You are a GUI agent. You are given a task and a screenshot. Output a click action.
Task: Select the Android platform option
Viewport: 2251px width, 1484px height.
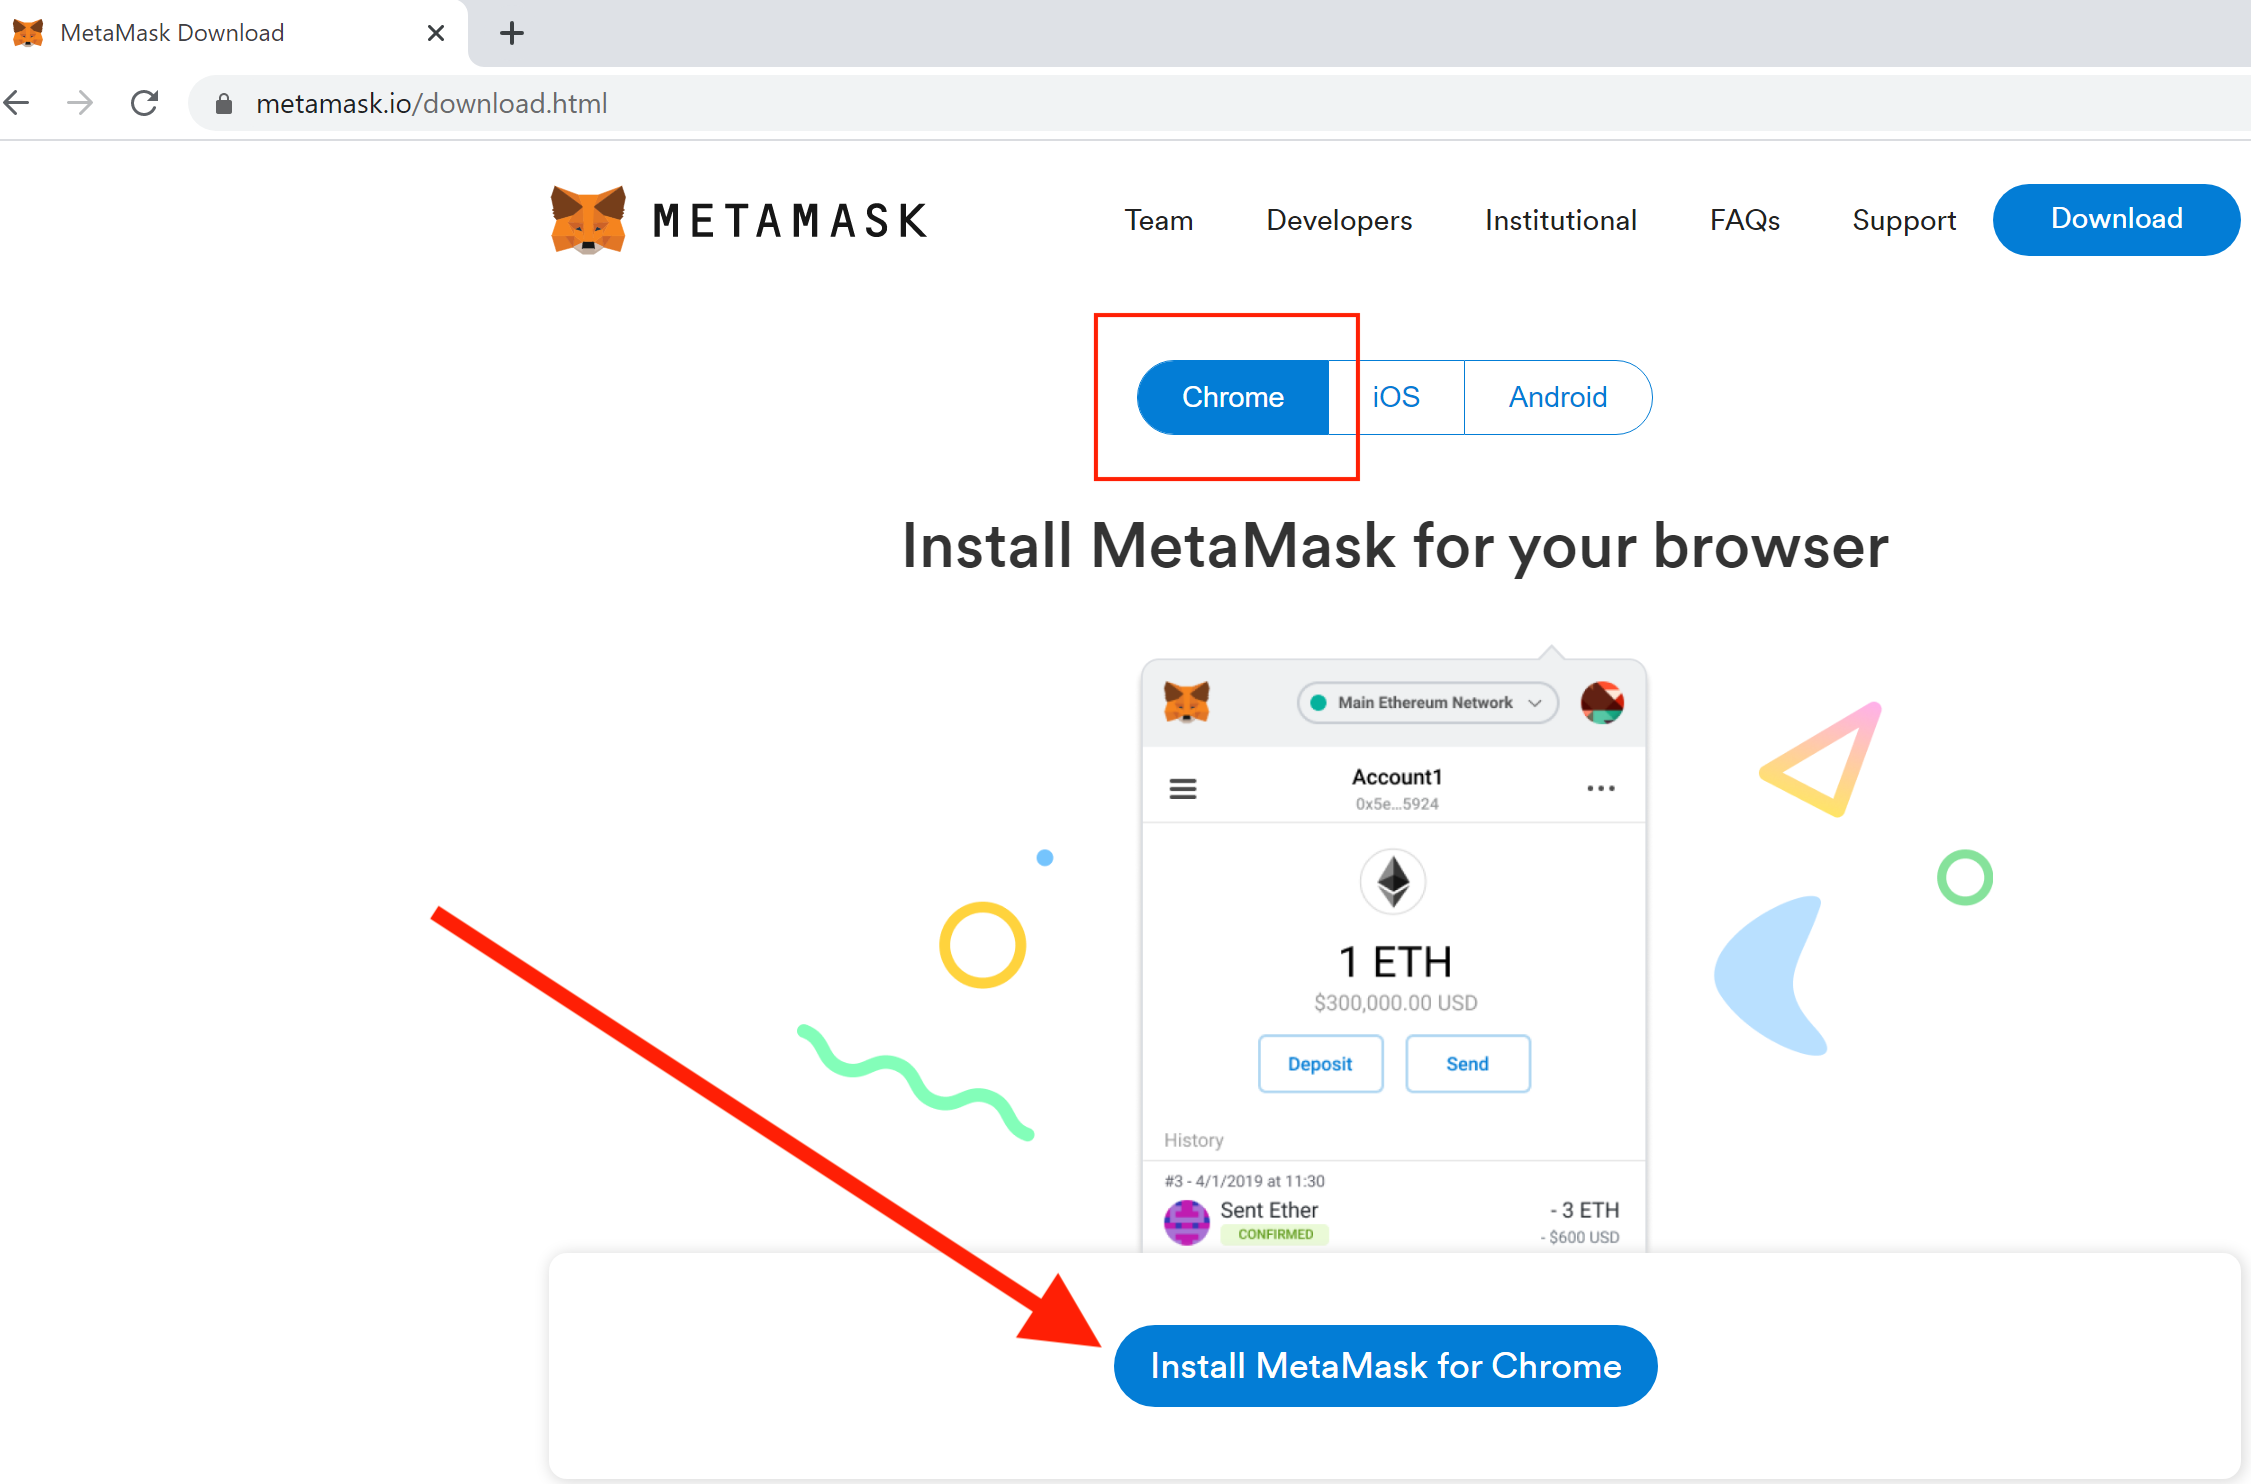[x=1554, y=396]
